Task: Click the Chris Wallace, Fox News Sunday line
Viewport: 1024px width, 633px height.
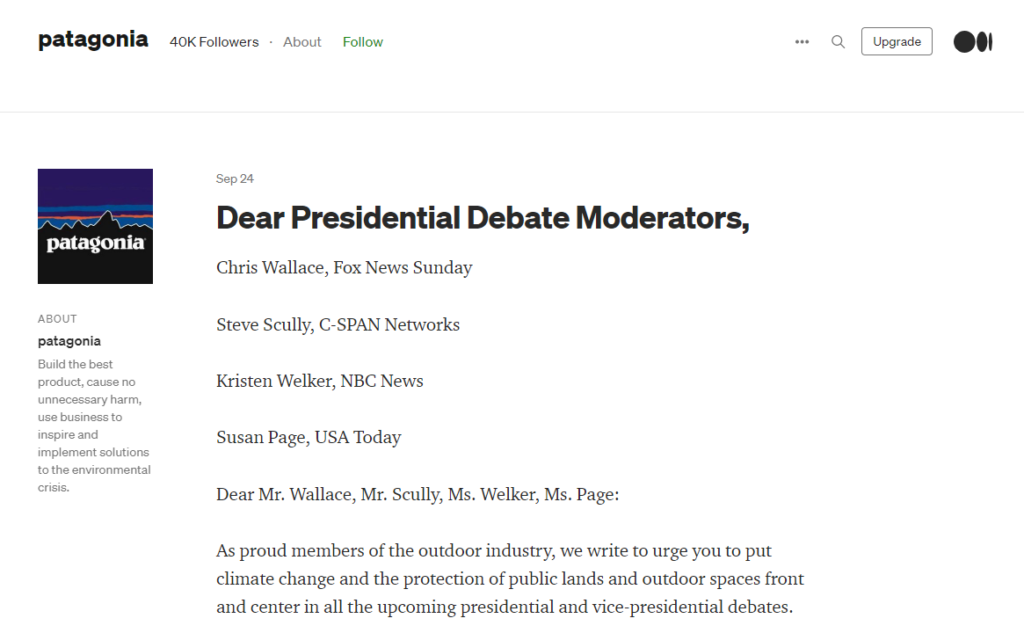Action: point(344,268)
